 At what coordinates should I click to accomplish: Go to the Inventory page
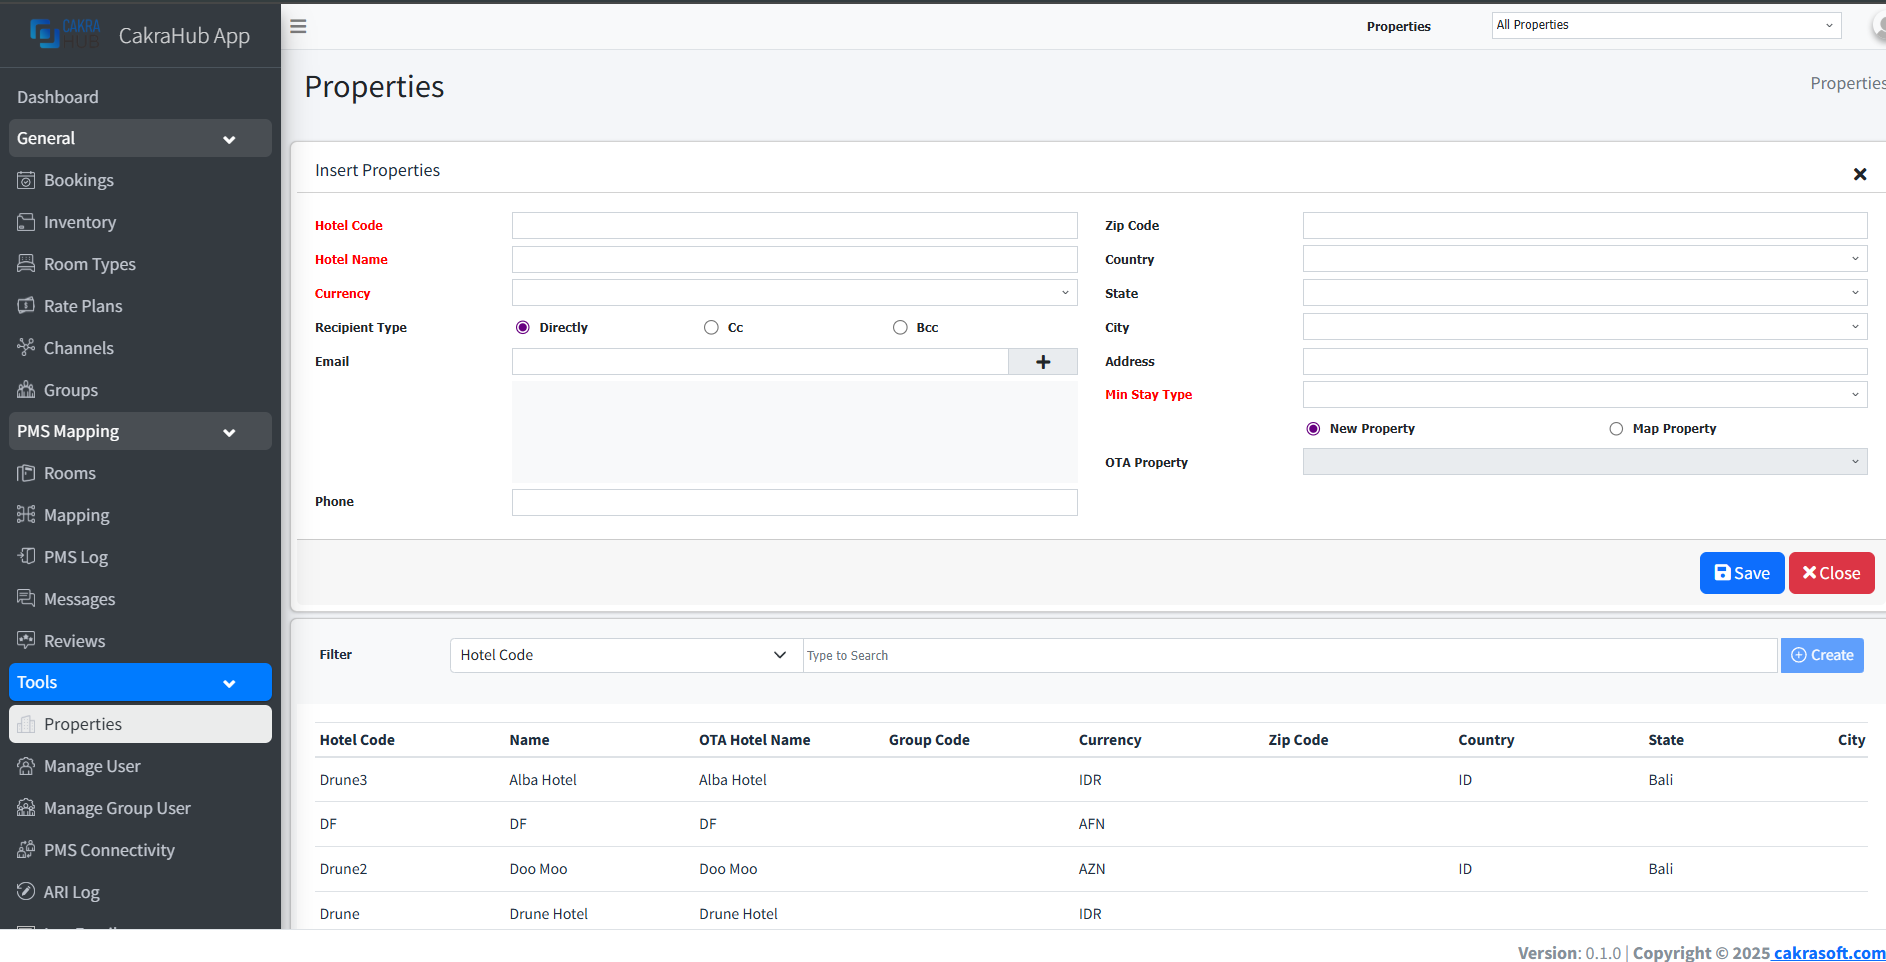tap(79, 222)
